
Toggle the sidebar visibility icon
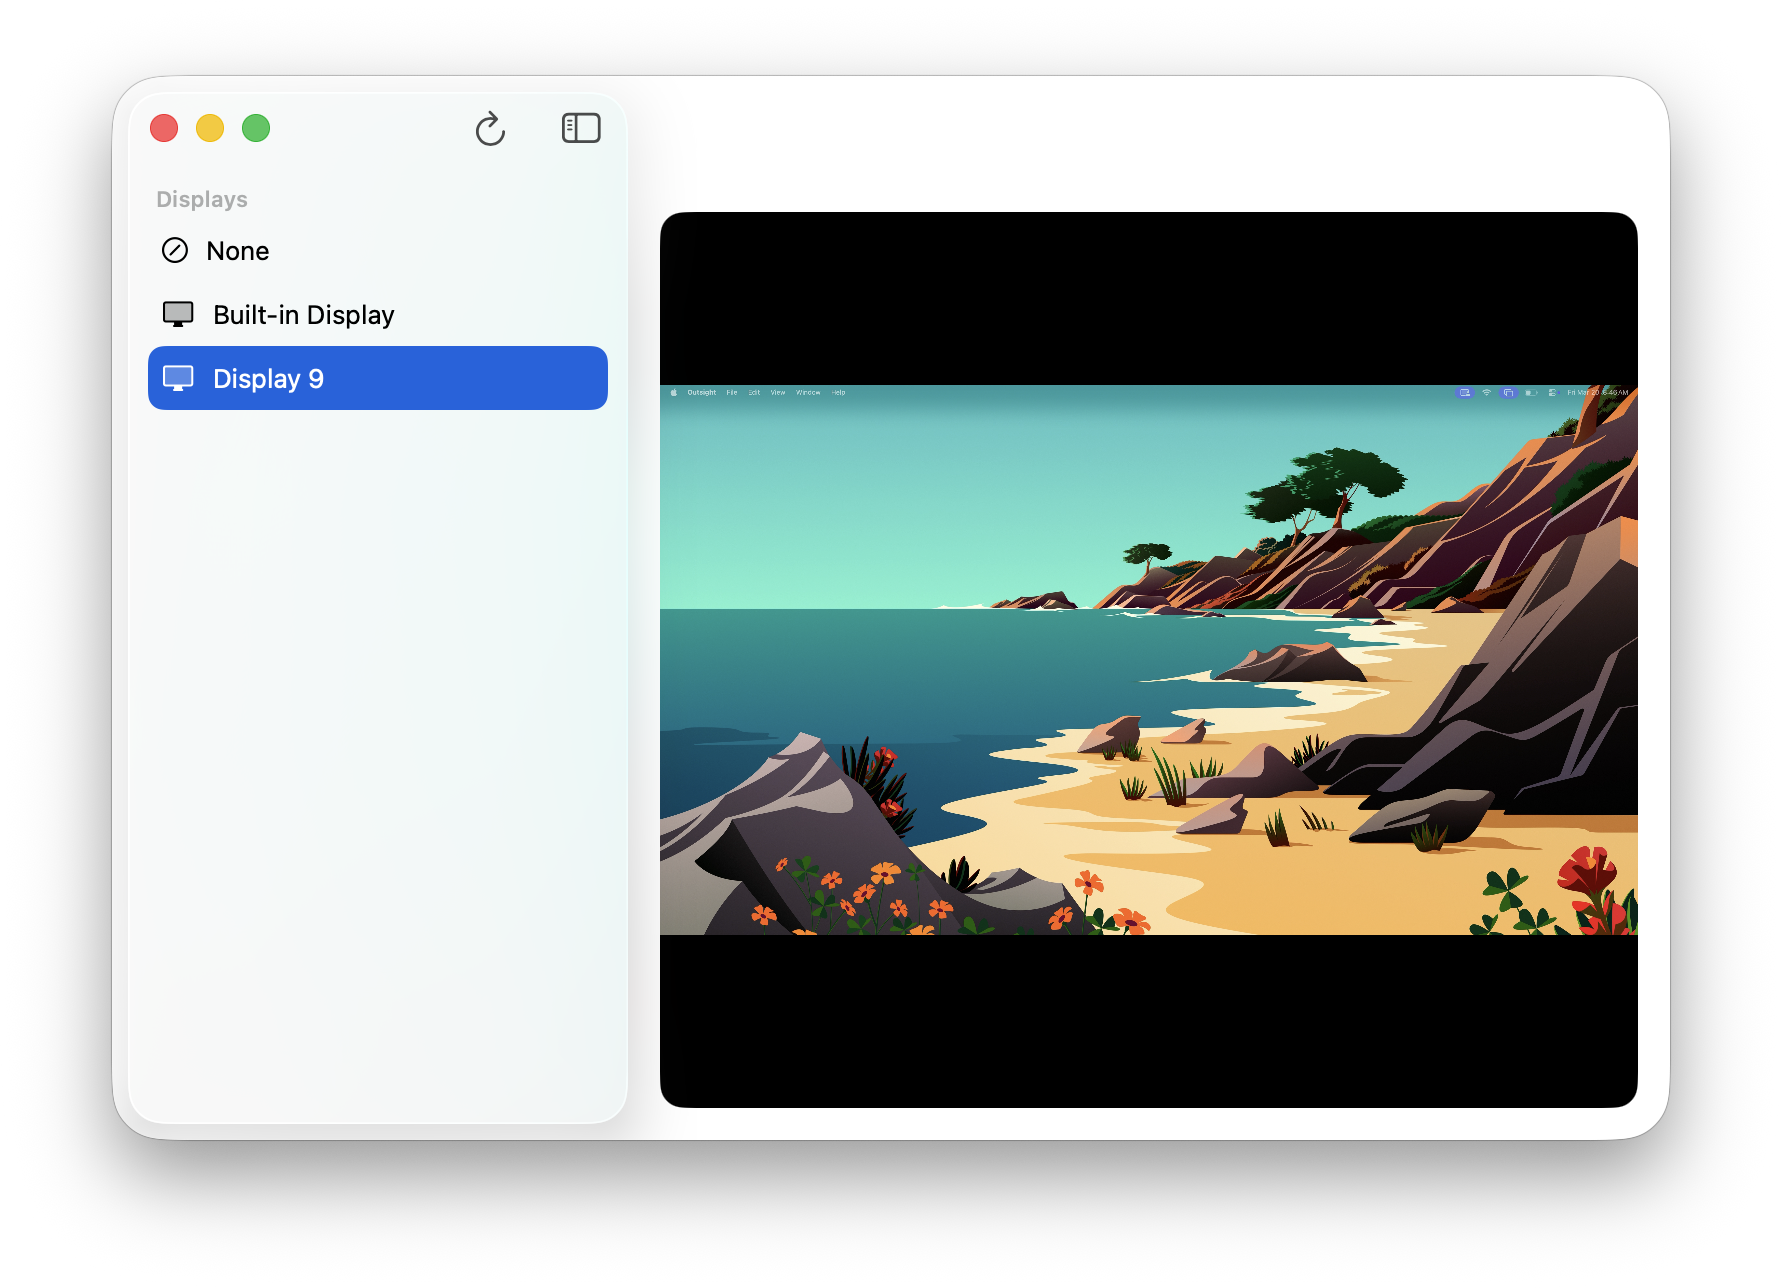click(x=581, y=128)
